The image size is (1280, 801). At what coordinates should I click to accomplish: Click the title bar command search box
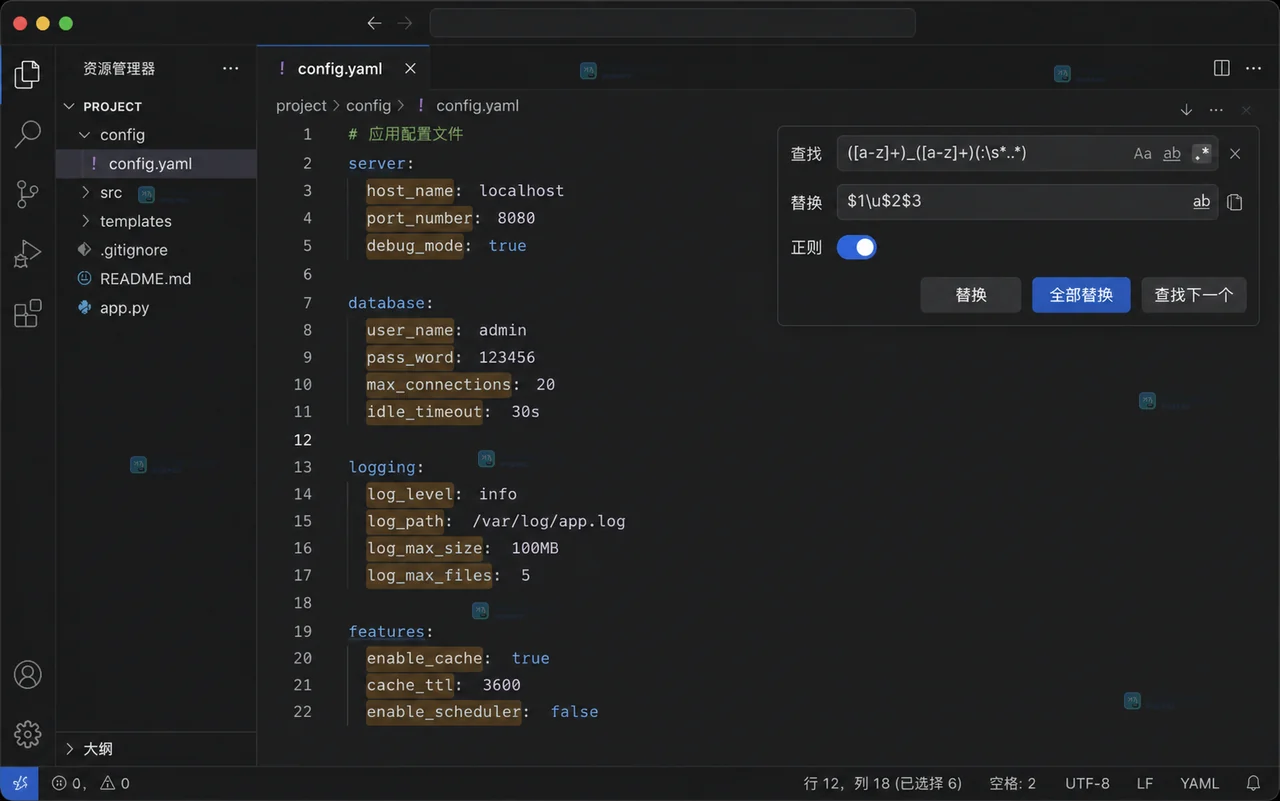pos(673,23)
